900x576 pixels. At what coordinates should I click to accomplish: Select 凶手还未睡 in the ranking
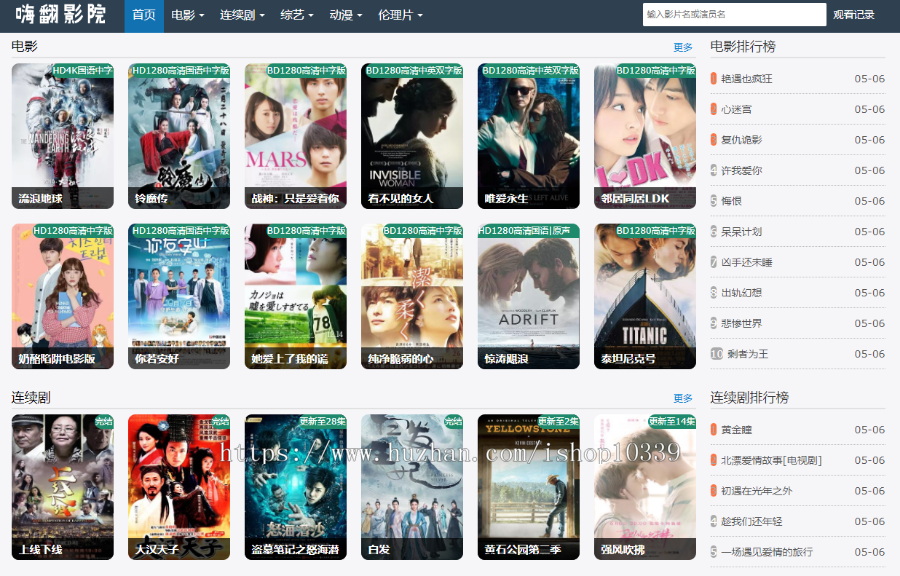point(747,262)
